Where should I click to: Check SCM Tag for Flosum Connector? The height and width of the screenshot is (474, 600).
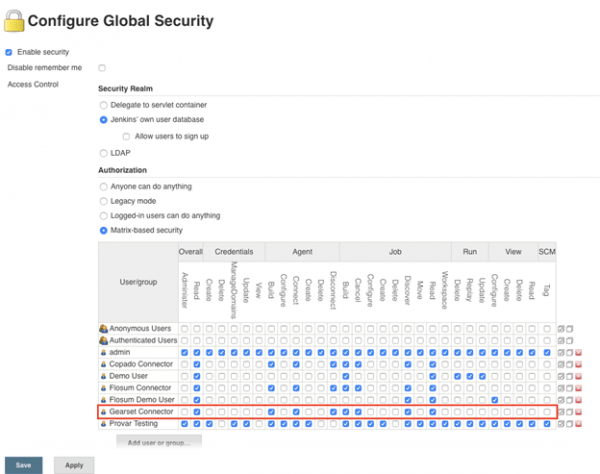[547, 388]
